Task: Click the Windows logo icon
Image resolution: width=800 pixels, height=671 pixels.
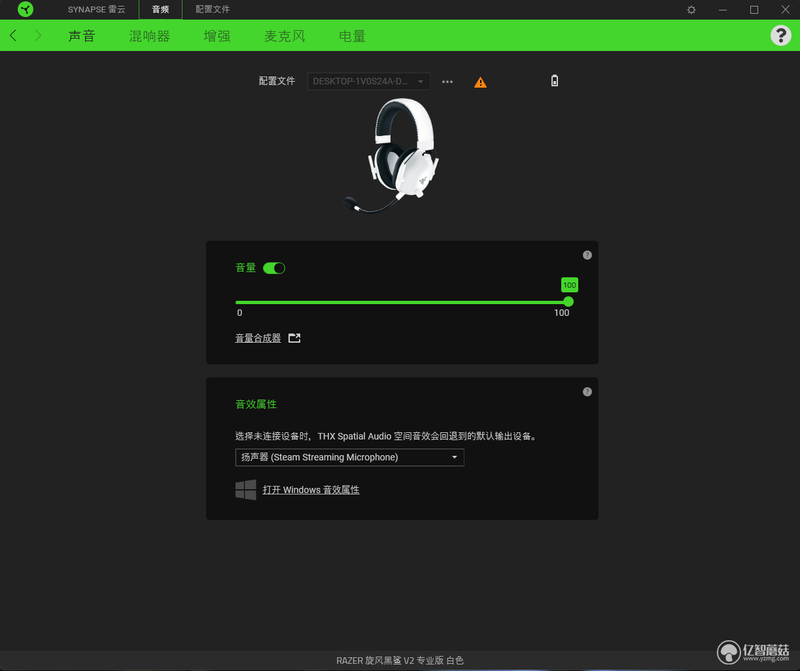Action: (x=245, y=490)
